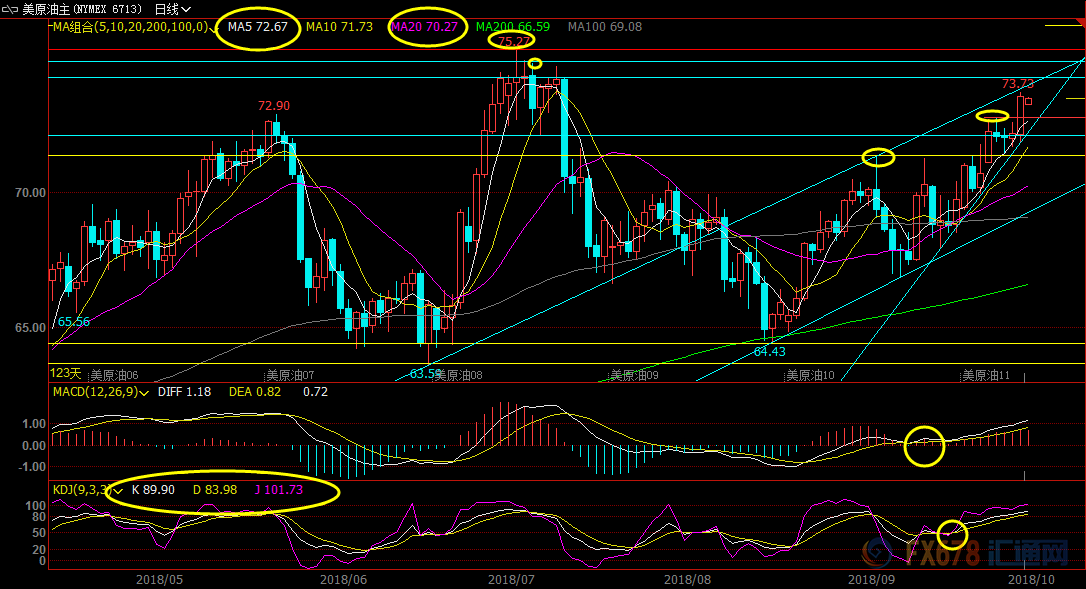Click the 123天 period label

(66, 372)
